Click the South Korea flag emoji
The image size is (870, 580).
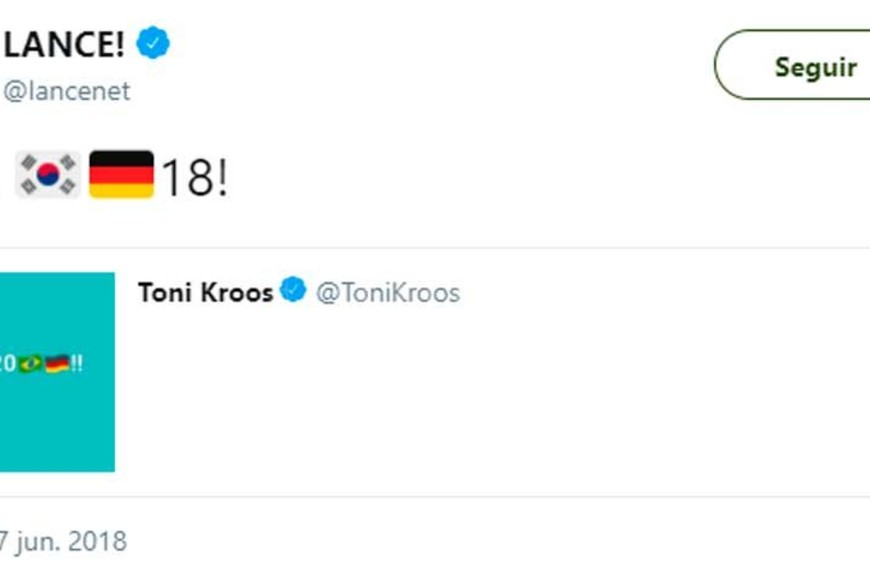pyautogui.click(x=47, y=175)
